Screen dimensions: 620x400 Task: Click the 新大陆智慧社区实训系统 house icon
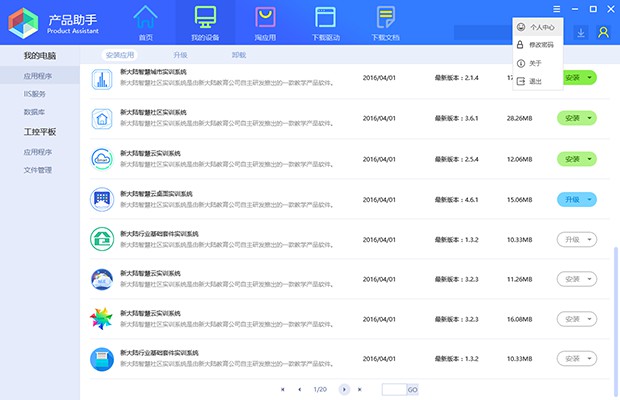[102, 119]
